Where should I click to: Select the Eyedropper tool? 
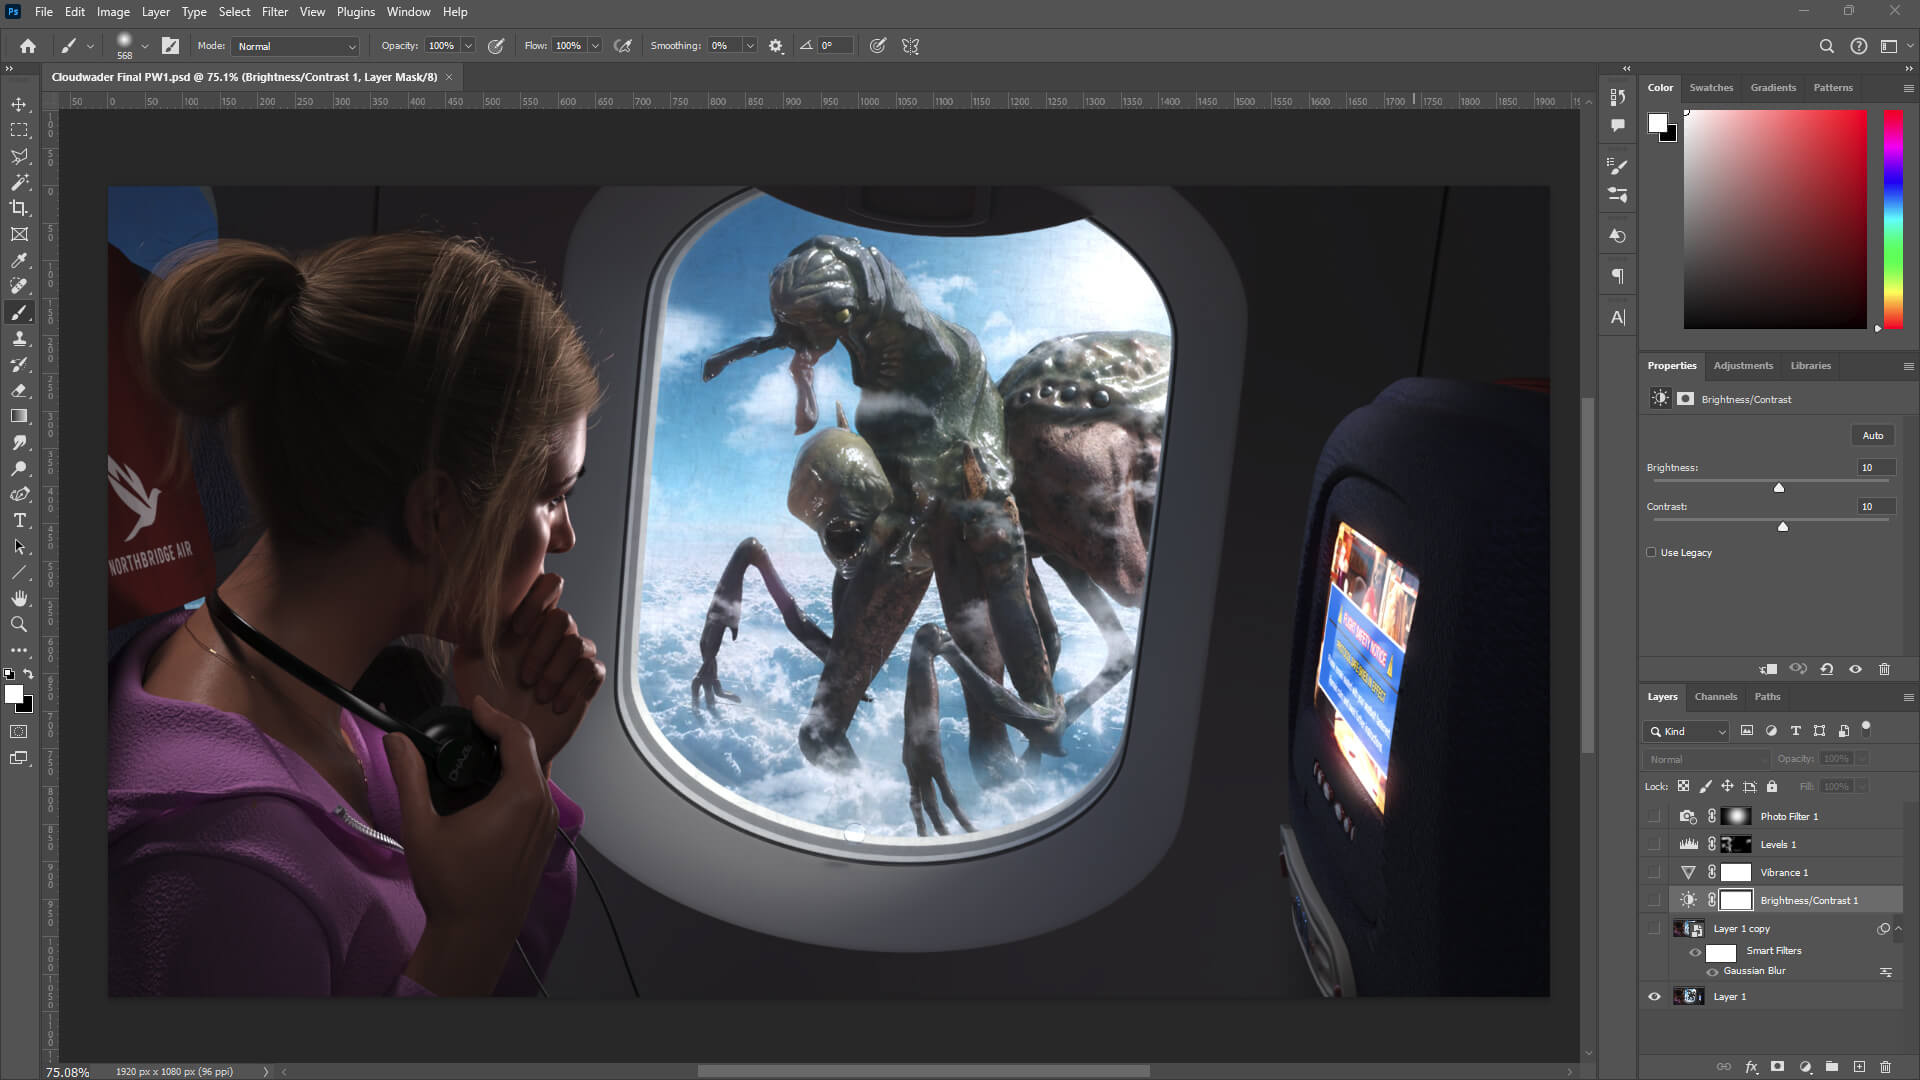(x=19, y=260)
